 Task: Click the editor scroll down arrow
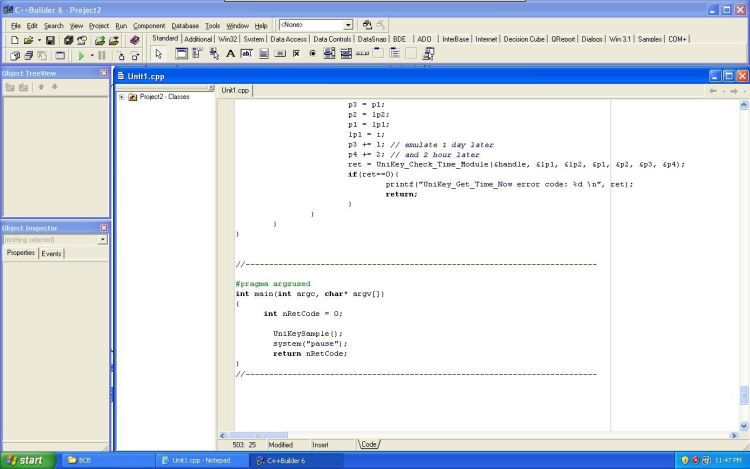[744, 426]
